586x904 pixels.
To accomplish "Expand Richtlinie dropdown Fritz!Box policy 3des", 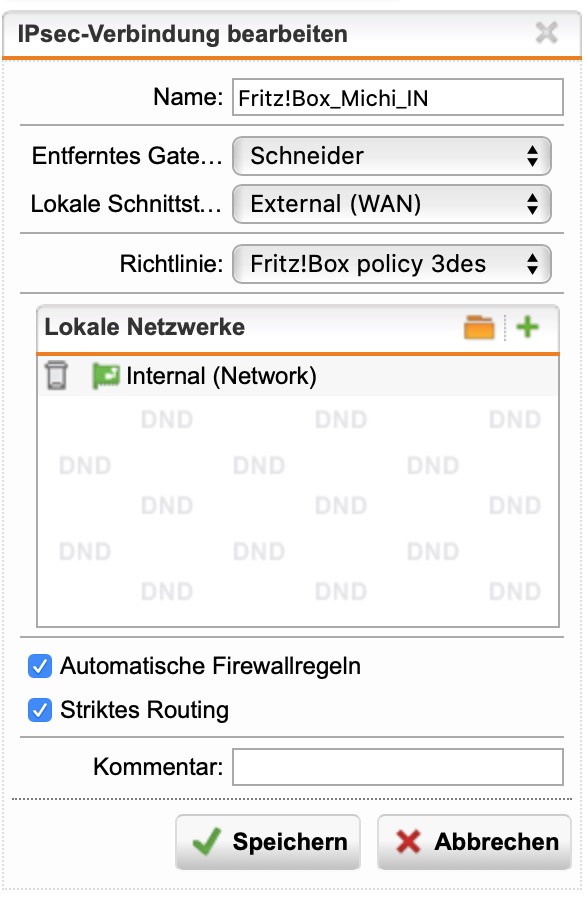I will click(x=392, y=264).
